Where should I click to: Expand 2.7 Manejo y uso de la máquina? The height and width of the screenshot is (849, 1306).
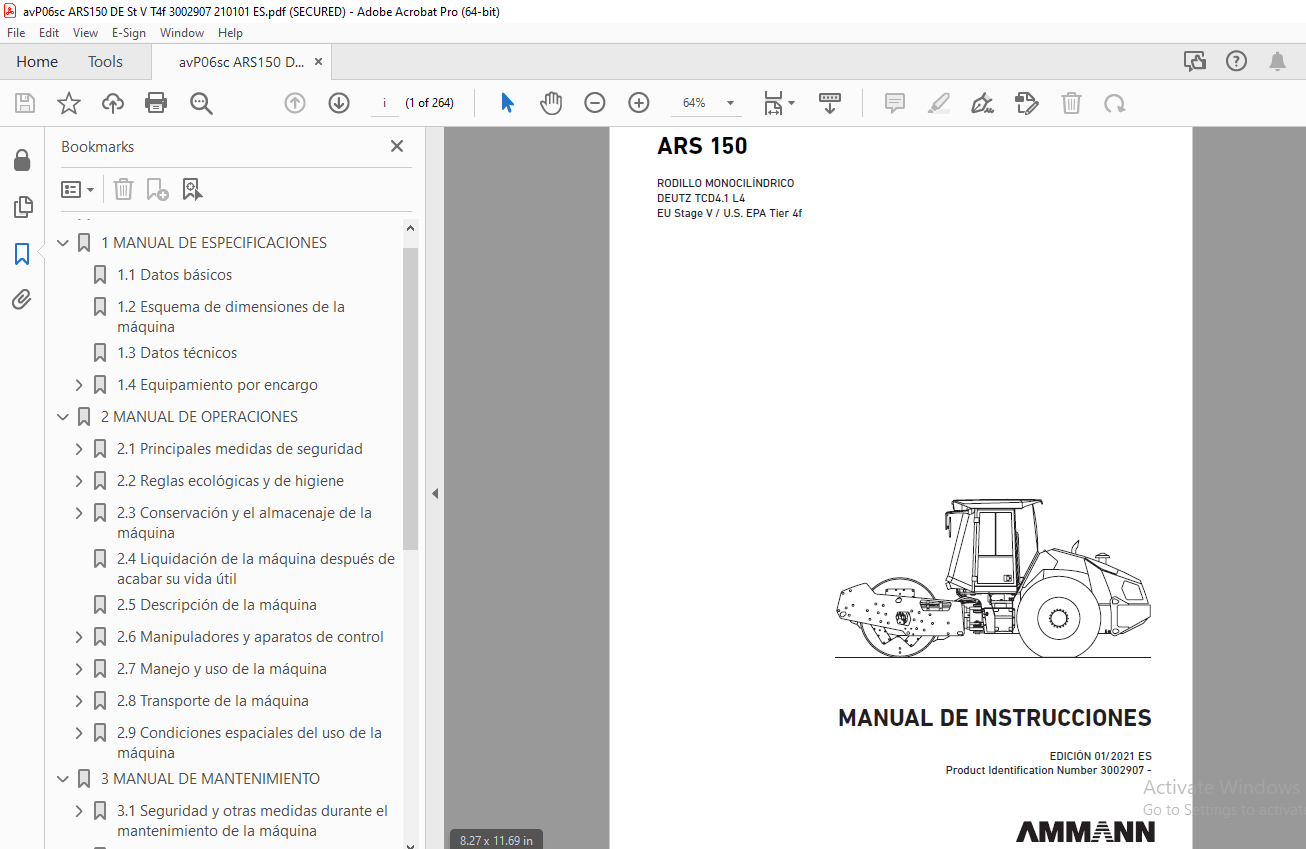pos(79,669)
